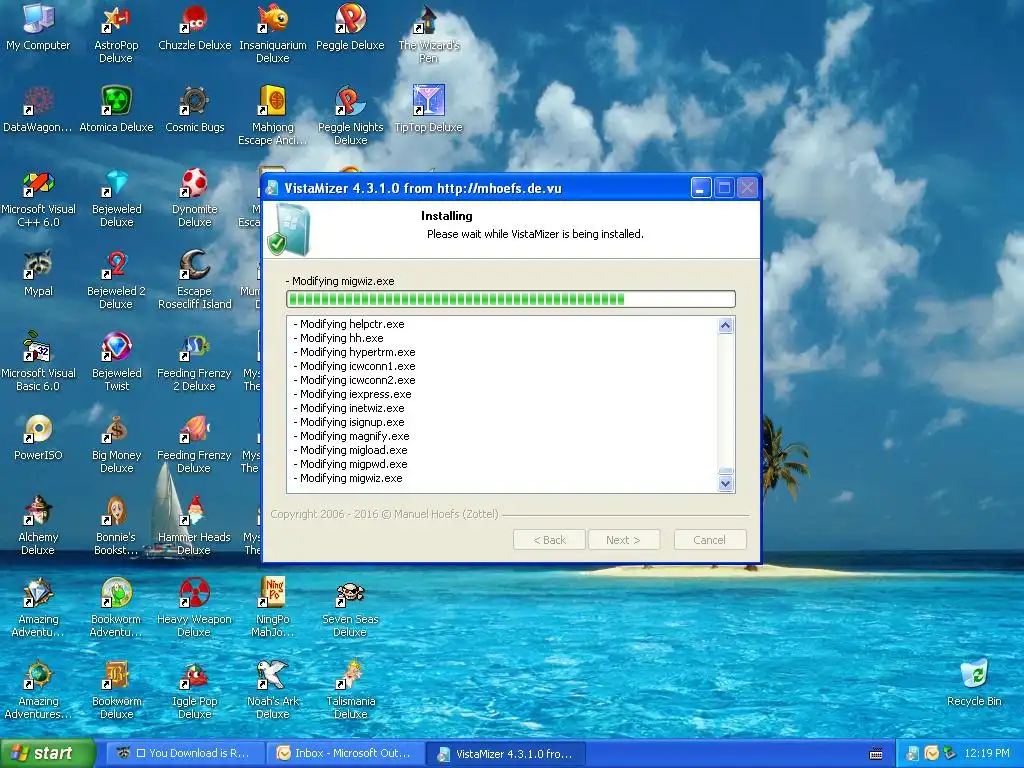Click the VistaMizer shield logo
The image size is (1024, 768).
[289, 229]
